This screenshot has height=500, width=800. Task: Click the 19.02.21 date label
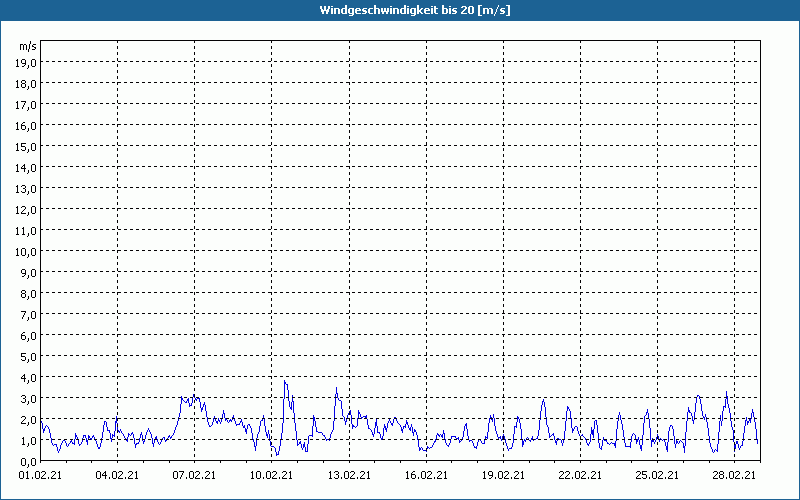click(503, 475)
